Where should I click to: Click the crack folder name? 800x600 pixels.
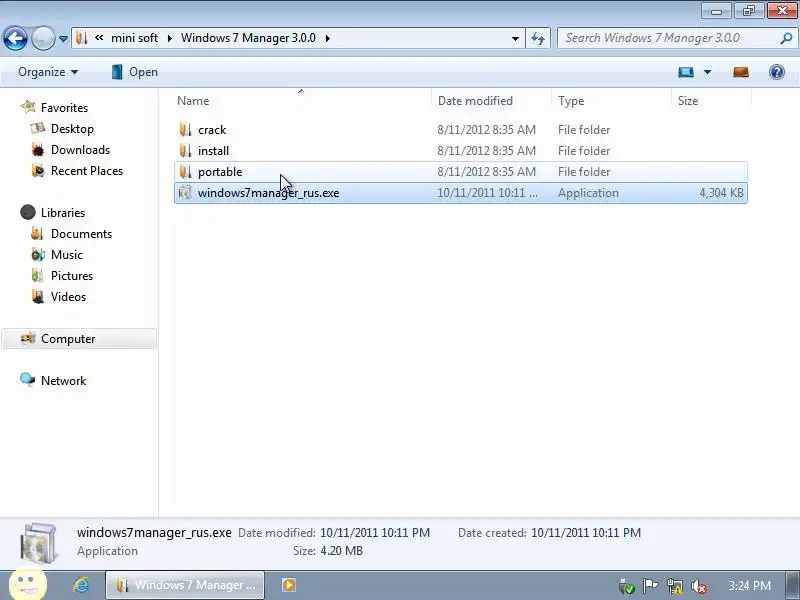(x=212, y=130)
